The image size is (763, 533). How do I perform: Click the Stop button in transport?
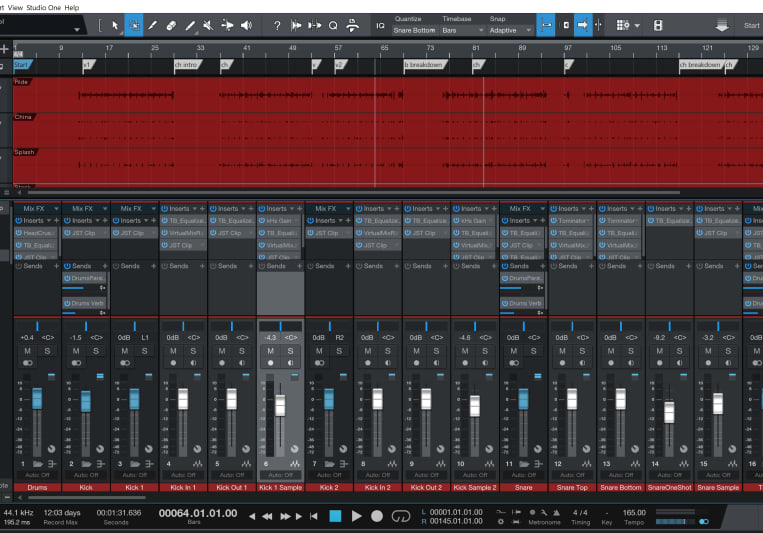335,516
